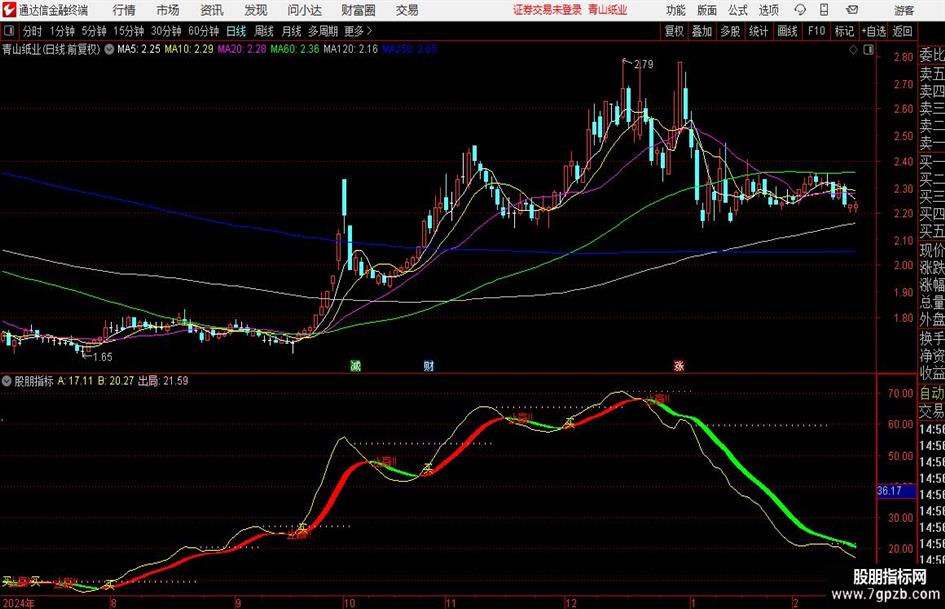Click the 1.65 low price label
This screenshot has width=945, height=609.
[102, 357]
